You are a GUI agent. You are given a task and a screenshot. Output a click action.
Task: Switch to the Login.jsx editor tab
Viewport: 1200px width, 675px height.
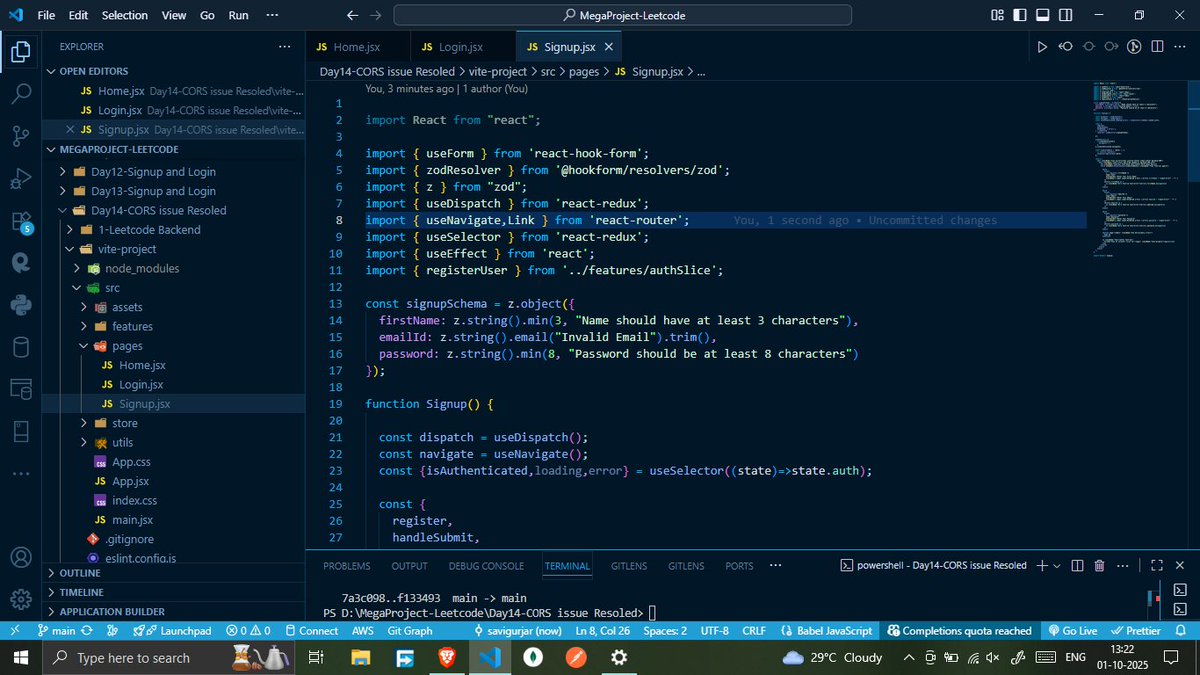click(x=462, y=47)
